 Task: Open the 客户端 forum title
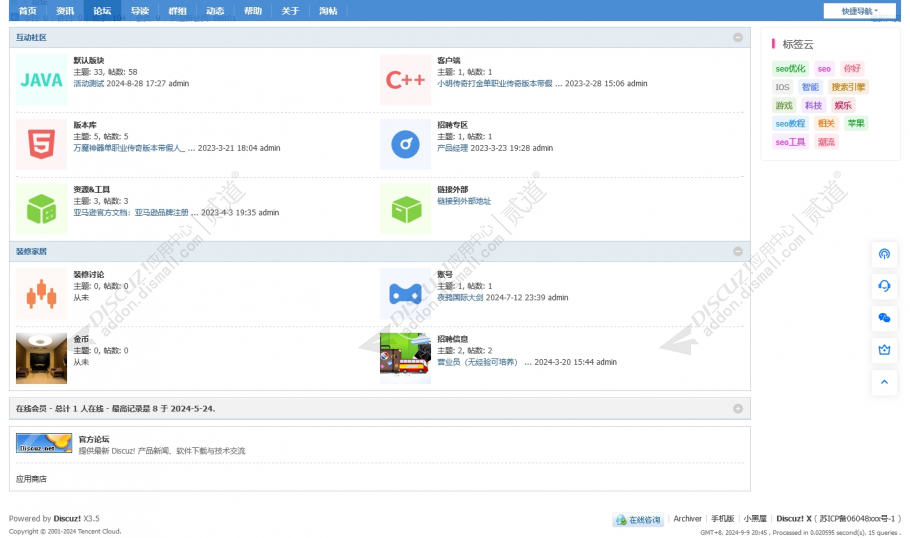tap(449, 60)
